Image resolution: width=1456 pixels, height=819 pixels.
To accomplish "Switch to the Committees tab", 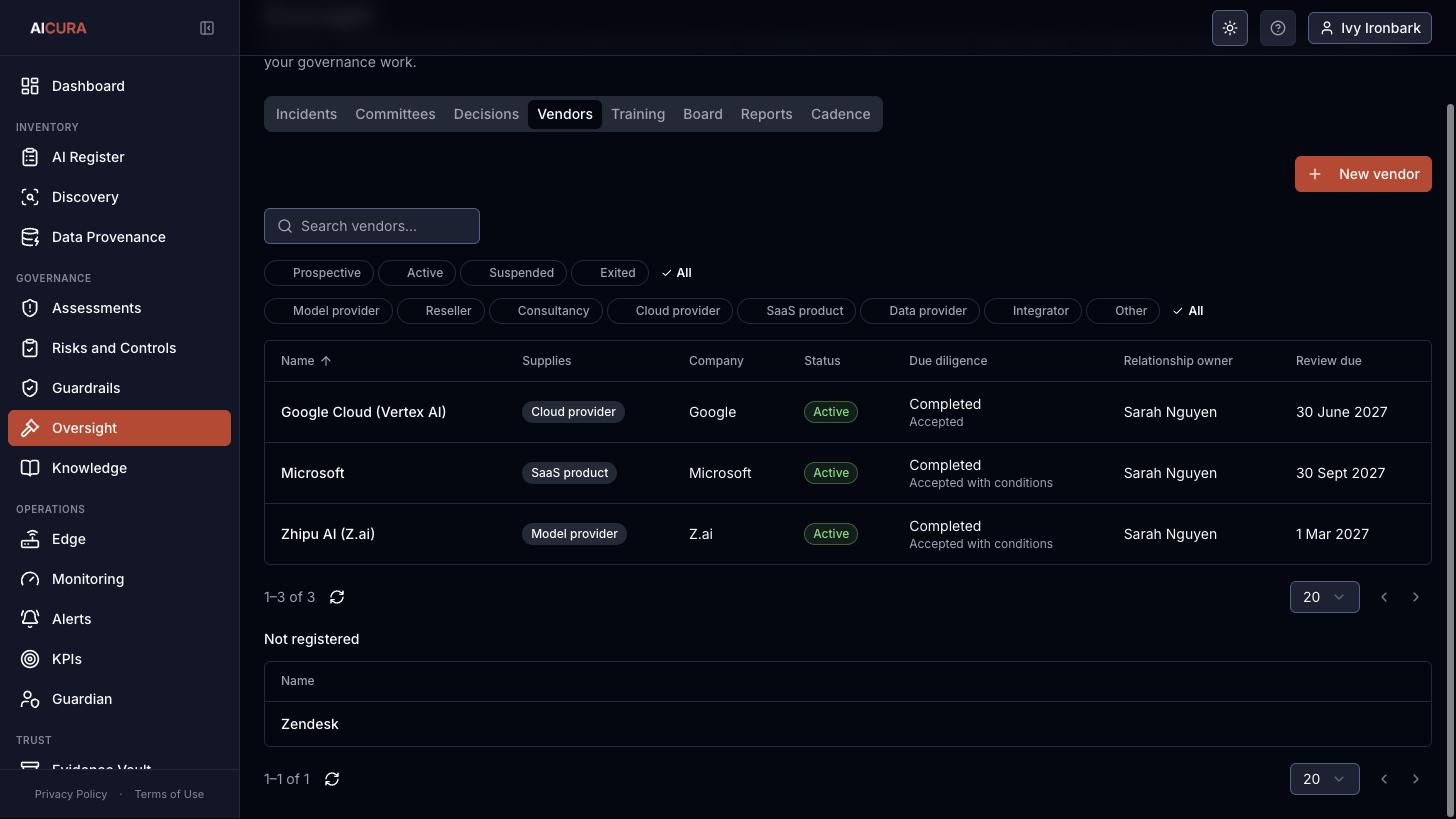I will (x=395, y=114).
